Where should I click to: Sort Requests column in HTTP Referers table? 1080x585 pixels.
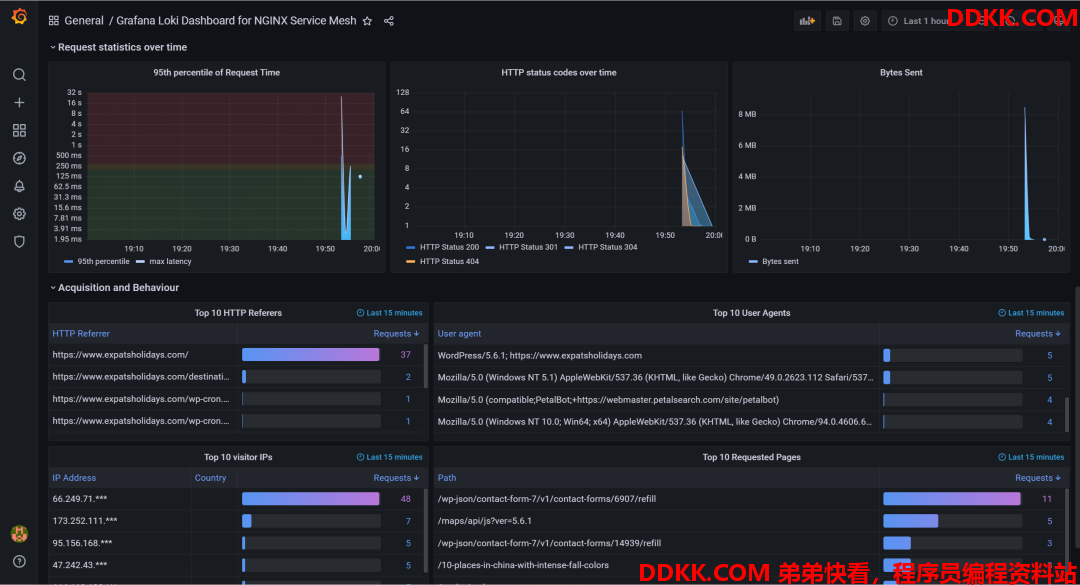point(396,334)
